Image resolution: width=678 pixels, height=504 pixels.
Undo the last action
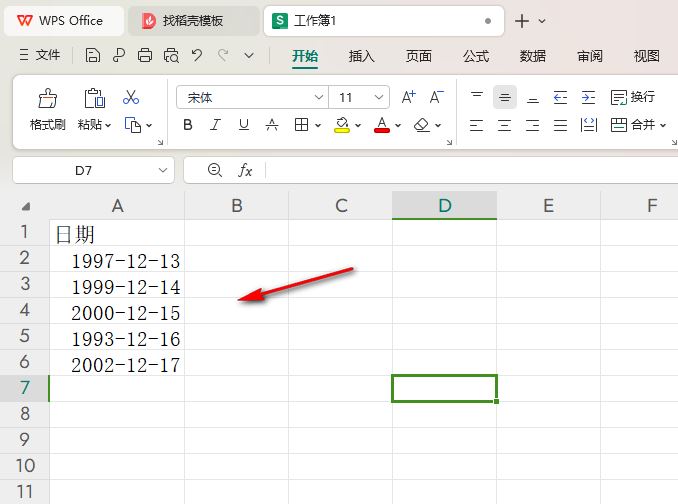tap(197, 55)
